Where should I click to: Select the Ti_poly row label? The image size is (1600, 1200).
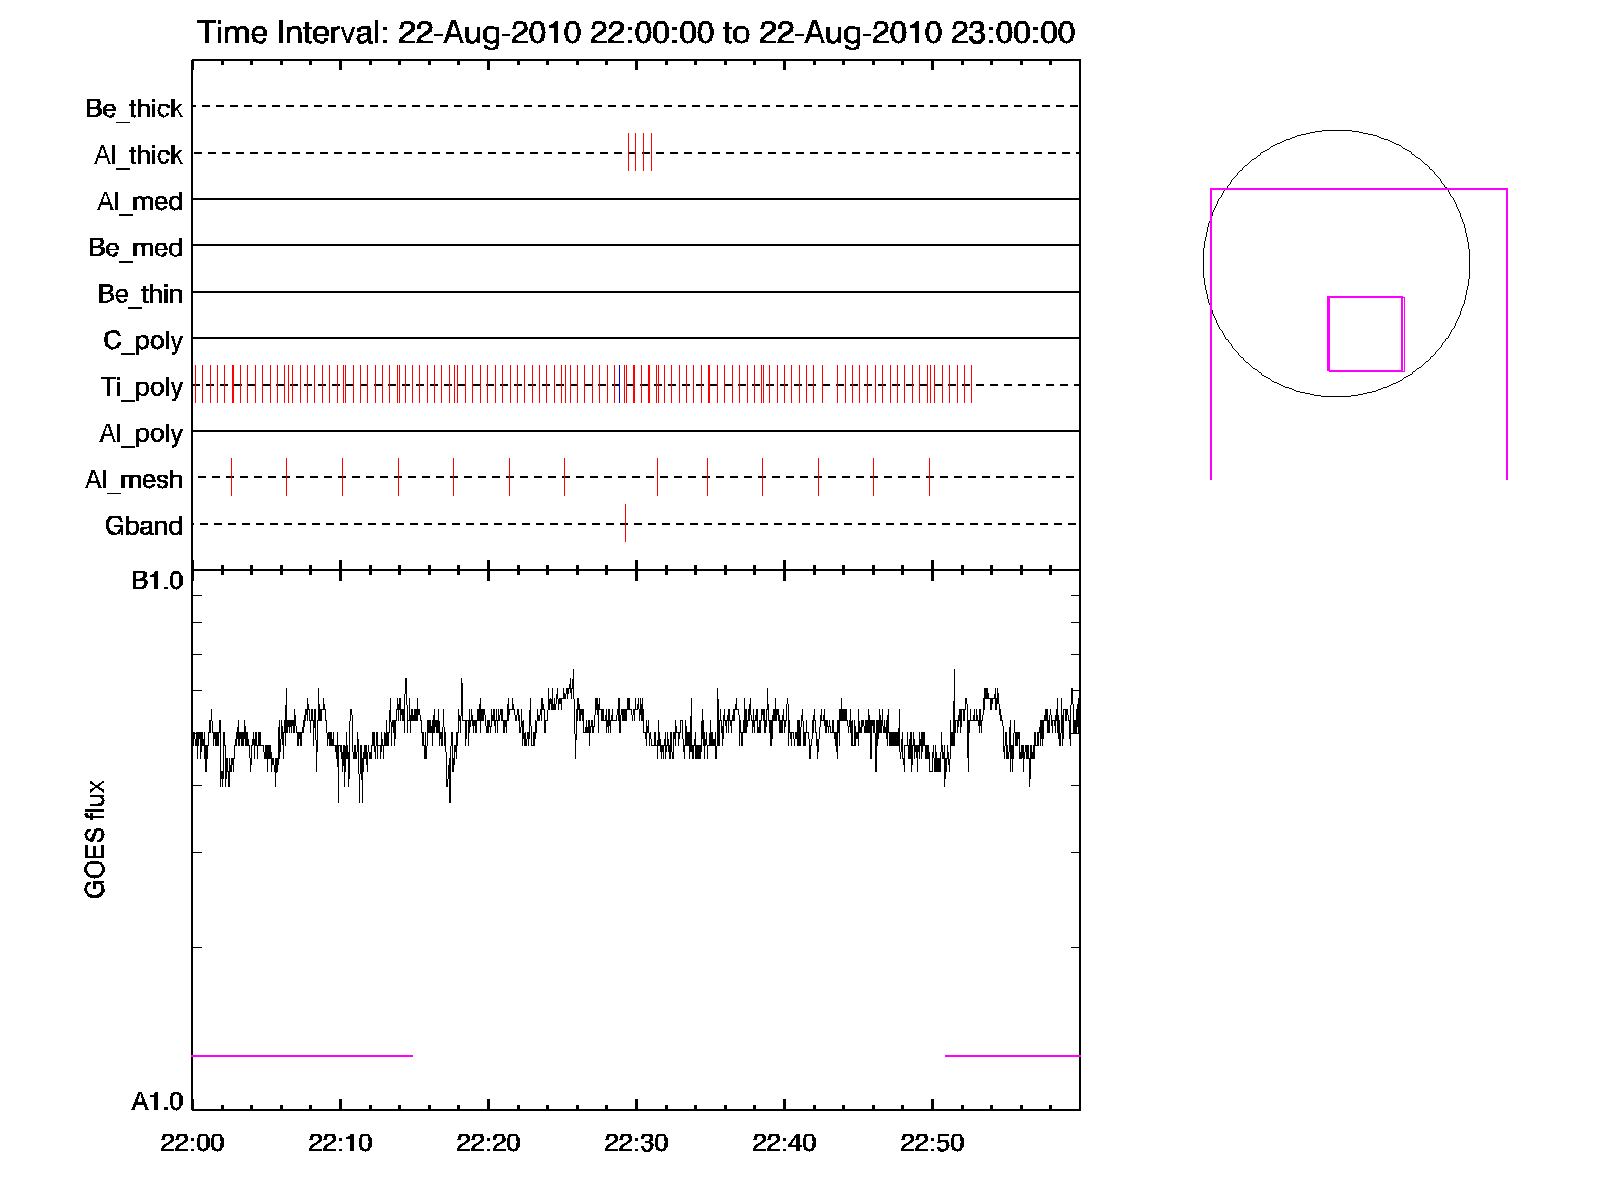pyautogui.click(x=142, y=387)
